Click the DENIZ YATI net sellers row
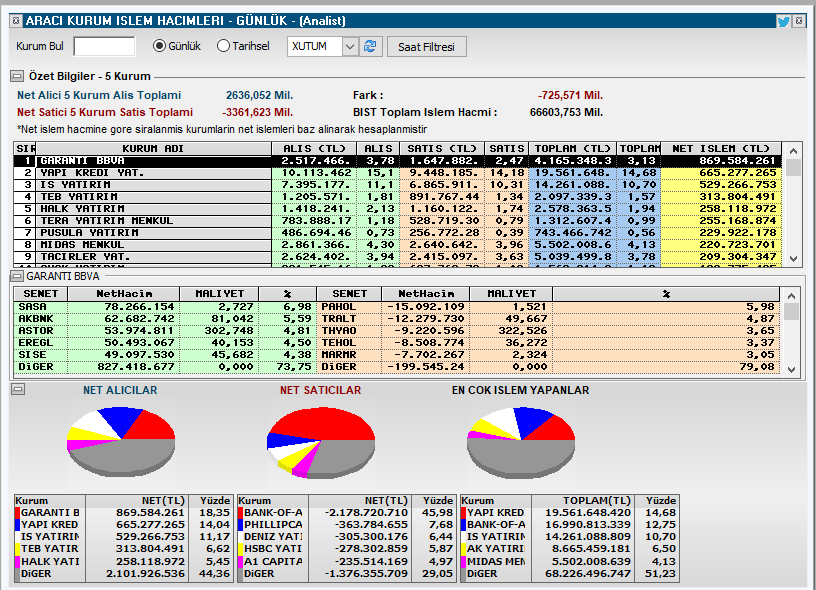816x590 pixels. (346, 537)
